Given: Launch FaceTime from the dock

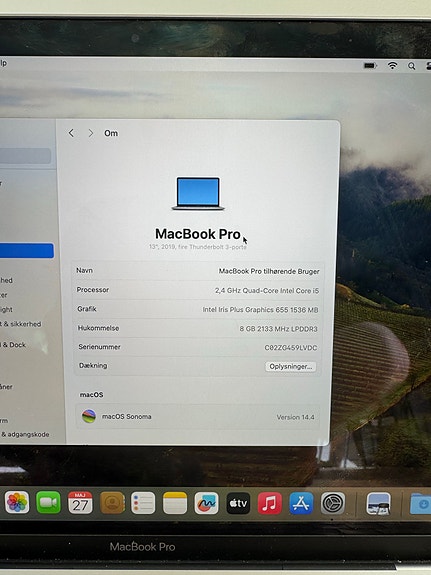Looking at the screenshot, I should click(48, 502).
